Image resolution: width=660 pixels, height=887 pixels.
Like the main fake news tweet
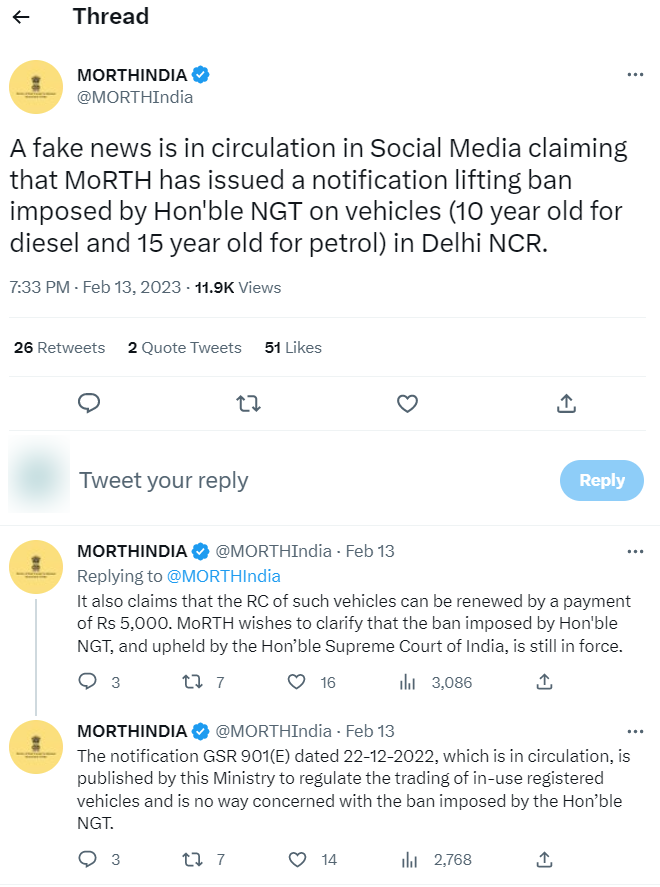point(407,403)
